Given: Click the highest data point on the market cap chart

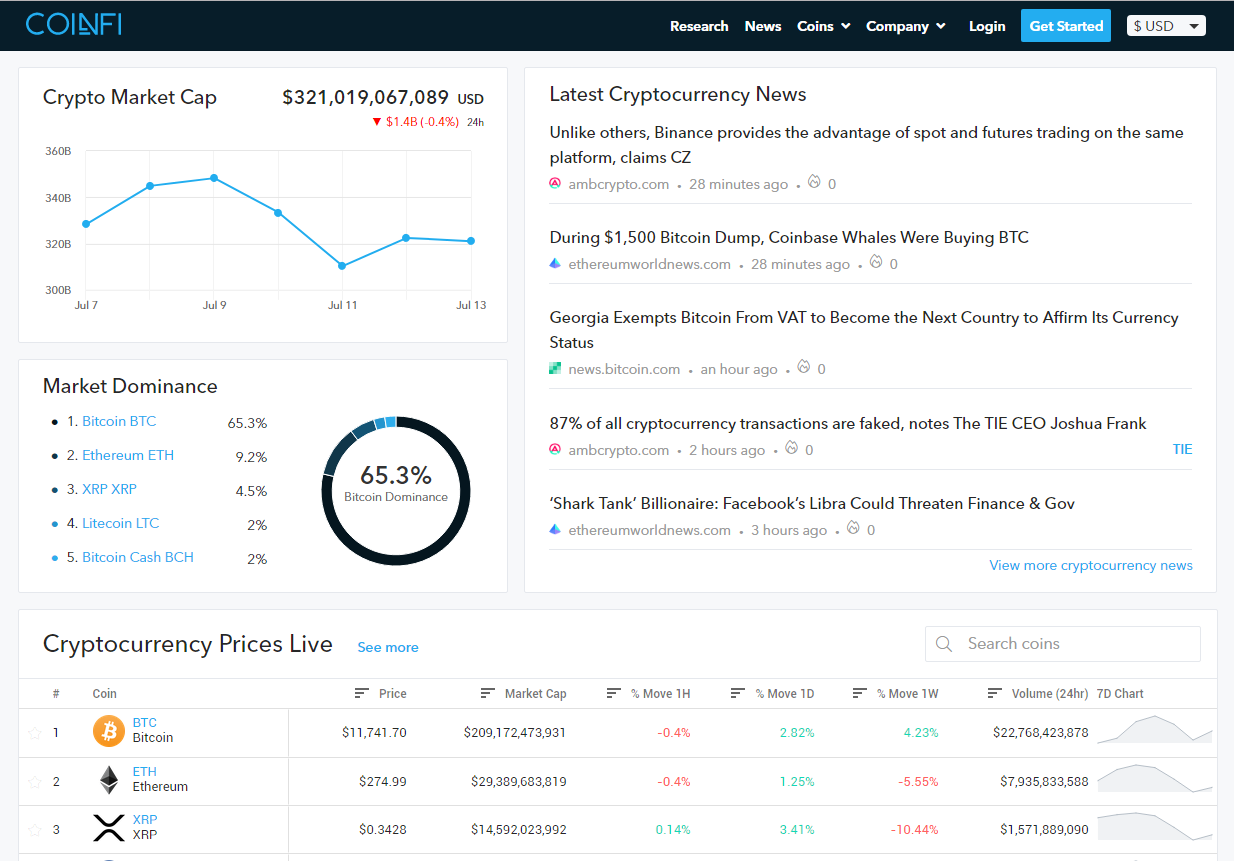Looking at the screenshot, I should pyautogui.click(x=214, y=178).
